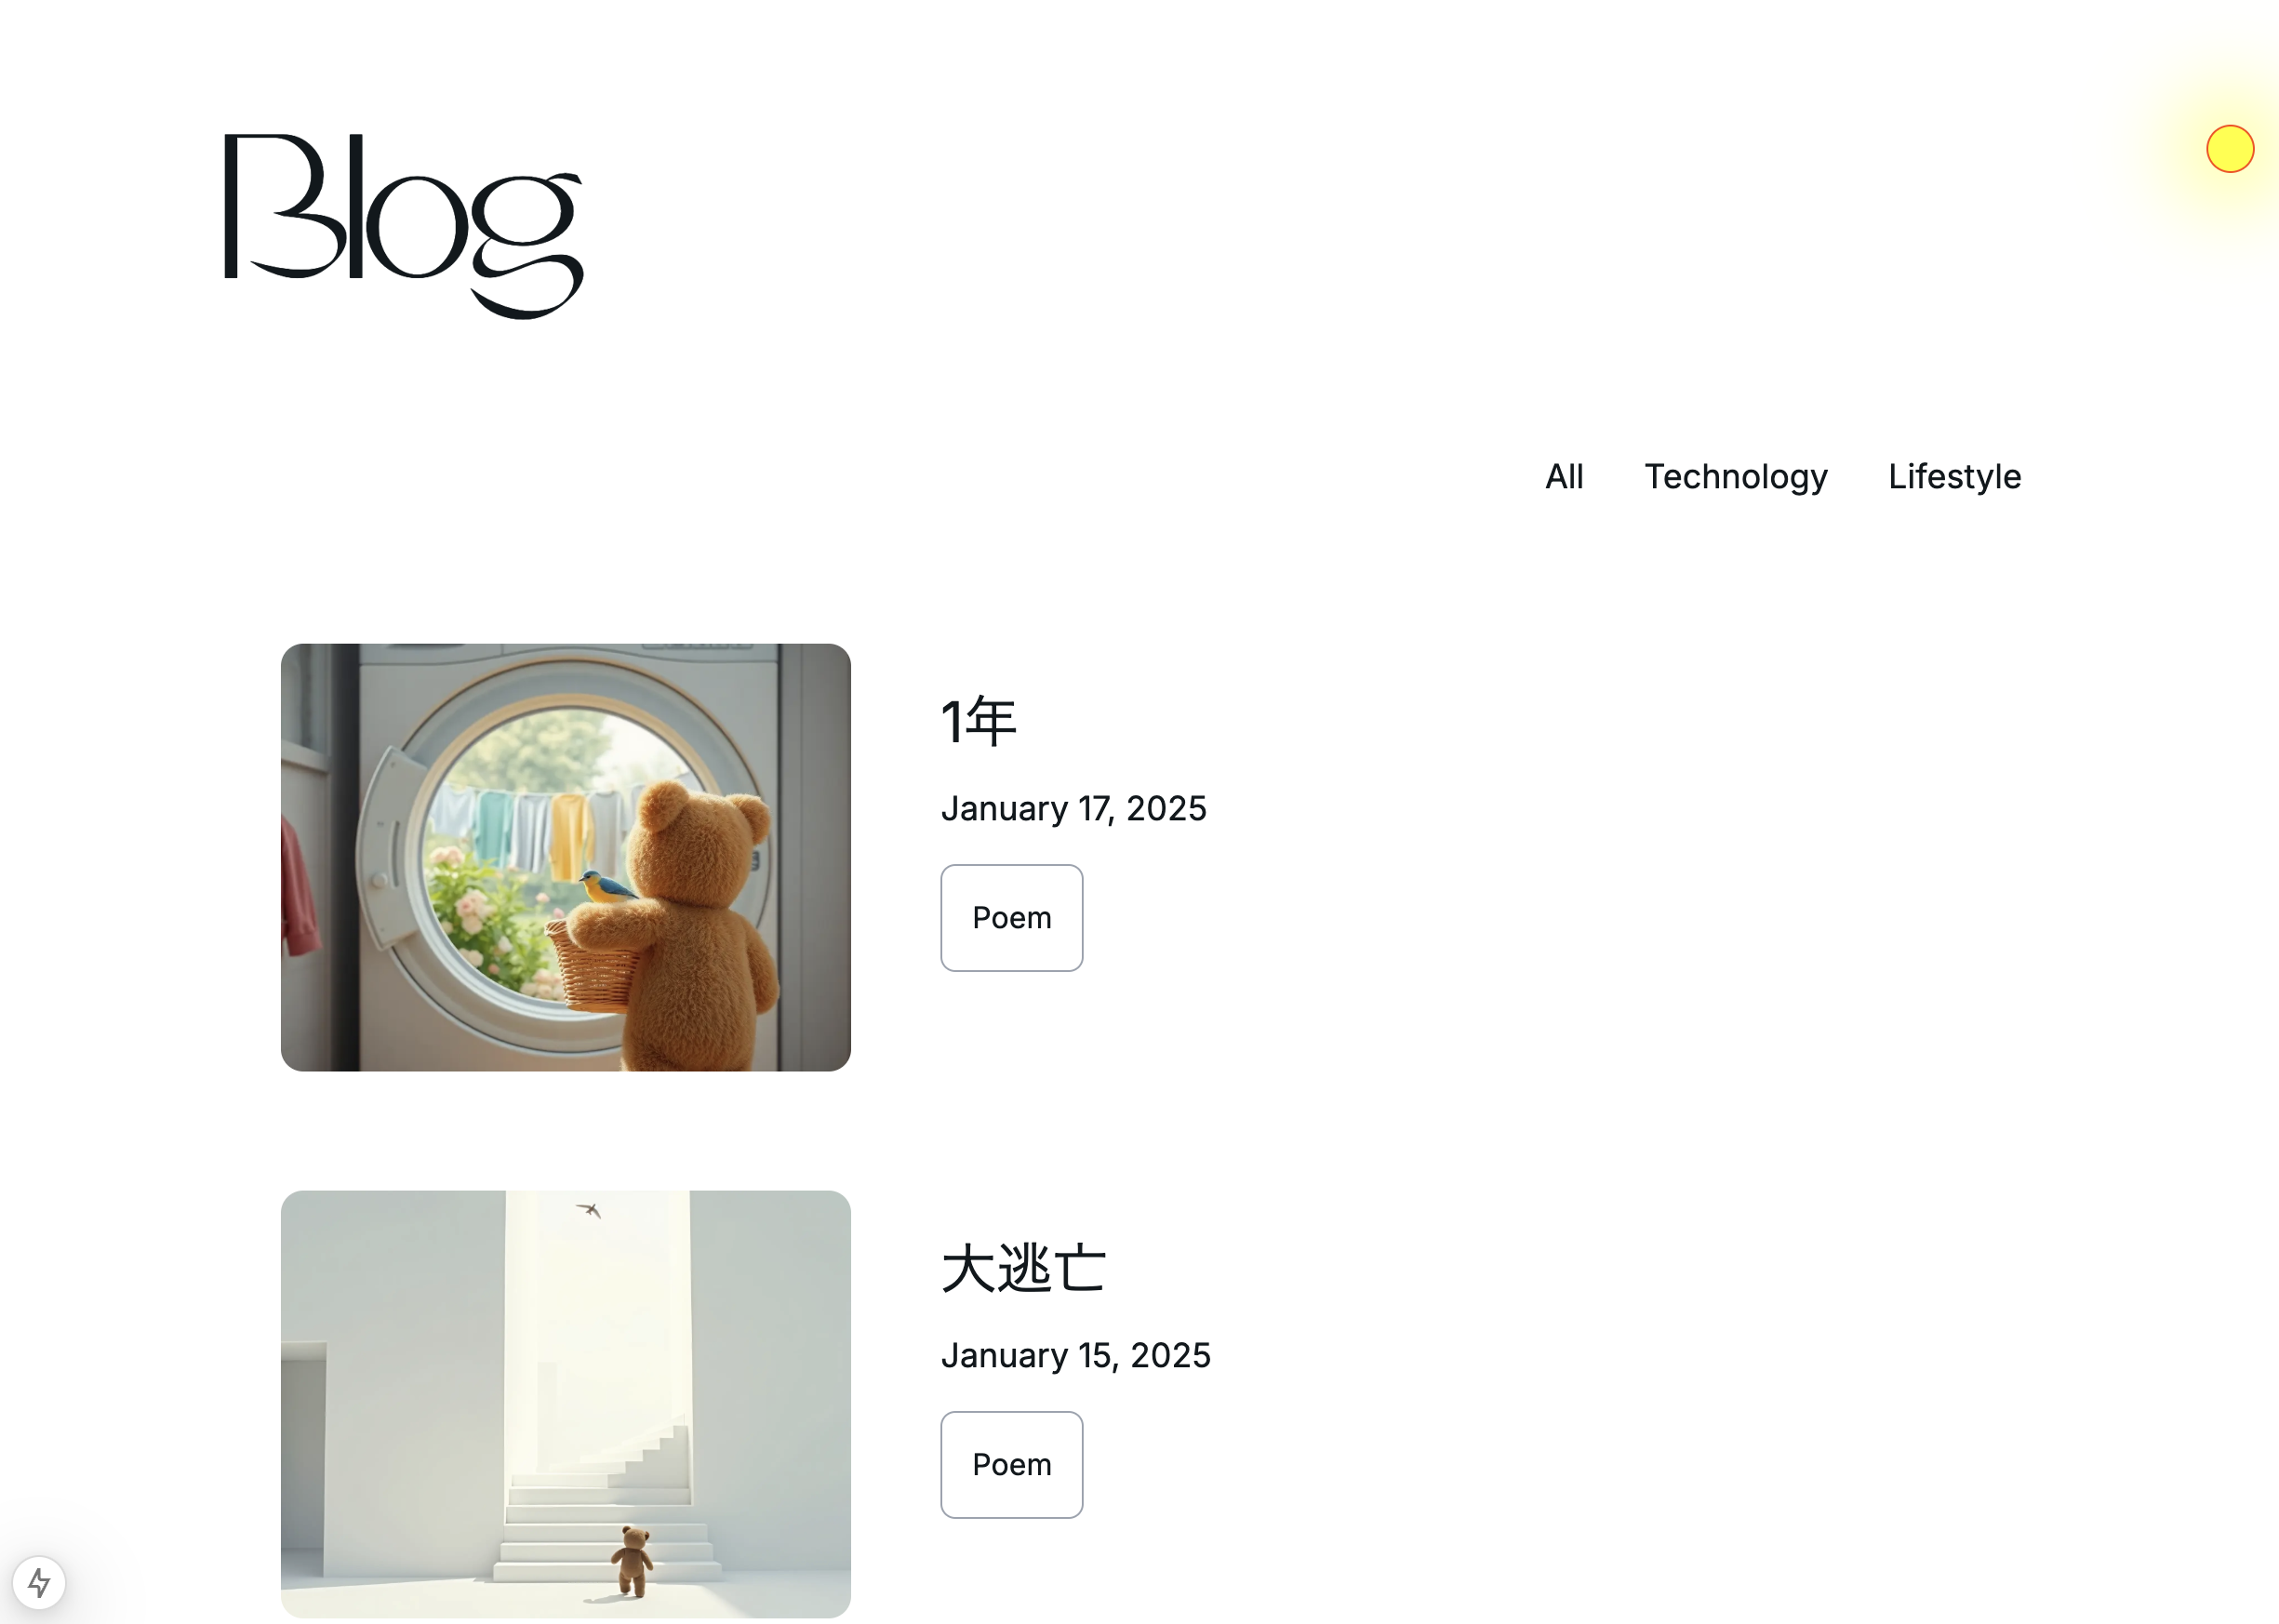Click the flying bird above the stairway
The width and height of the screenshot is (2279, 1624).
[x=589, y=1210]
